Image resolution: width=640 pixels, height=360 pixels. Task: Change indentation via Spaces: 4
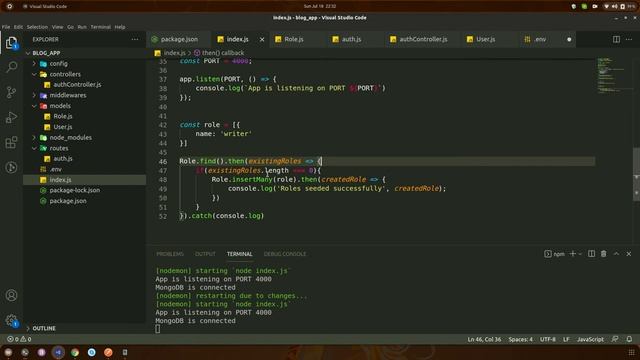point(520,339)
